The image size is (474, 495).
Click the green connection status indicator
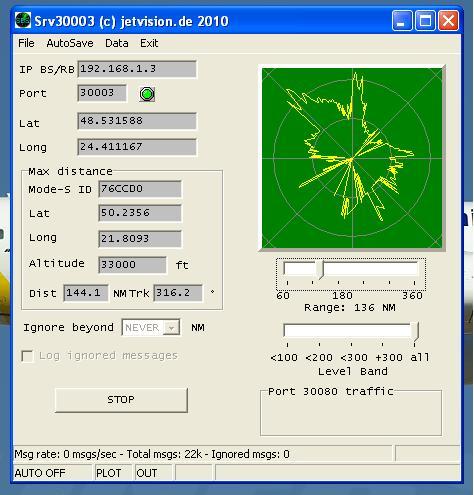point(147,94)
